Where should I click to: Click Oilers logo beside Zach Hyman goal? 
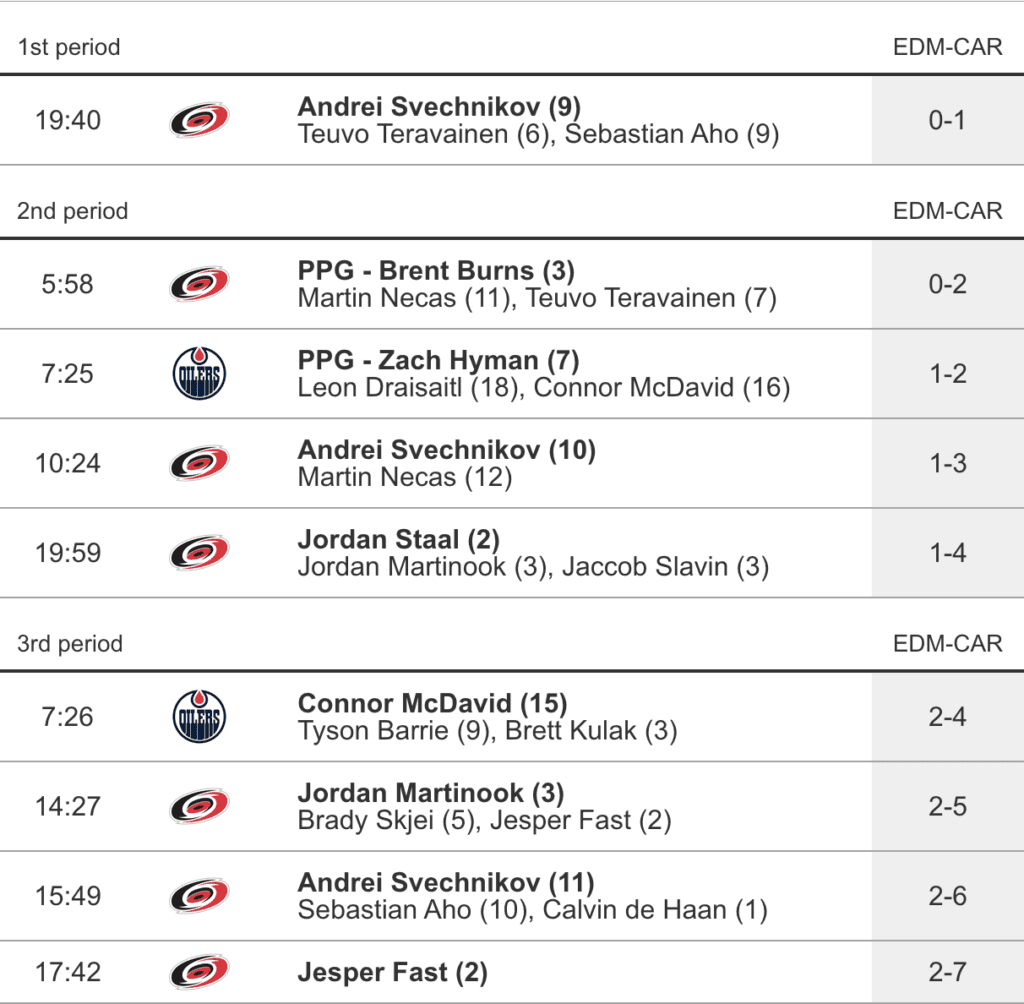[x=199, y=374]
